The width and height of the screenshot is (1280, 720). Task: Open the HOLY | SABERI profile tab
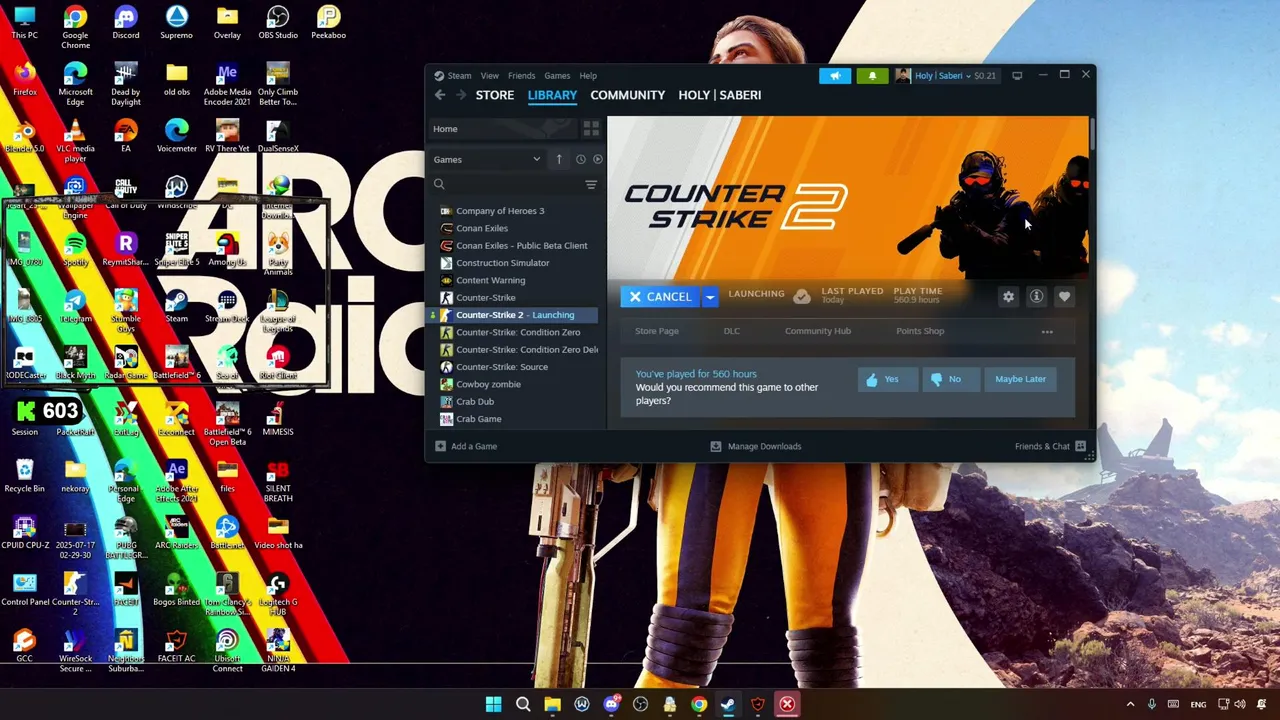coord(720,95)
